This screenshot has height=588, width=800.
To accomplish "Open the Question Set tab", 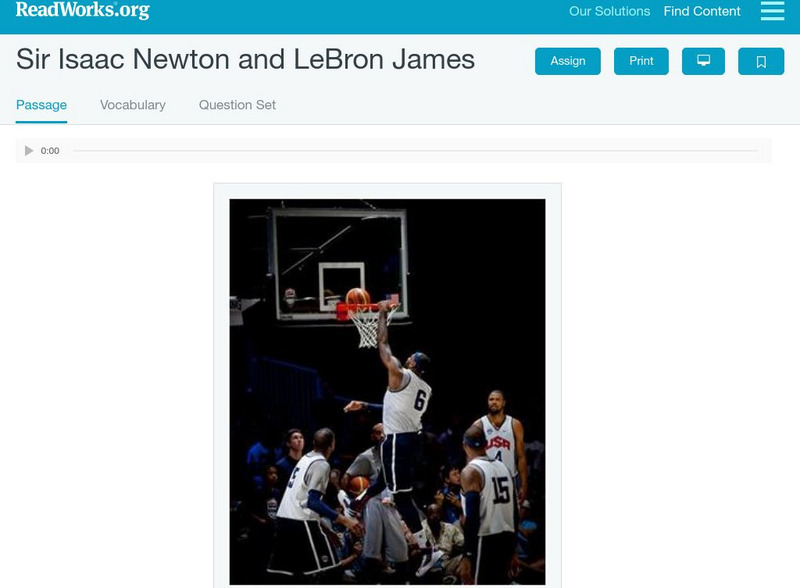I will (237, 105).
